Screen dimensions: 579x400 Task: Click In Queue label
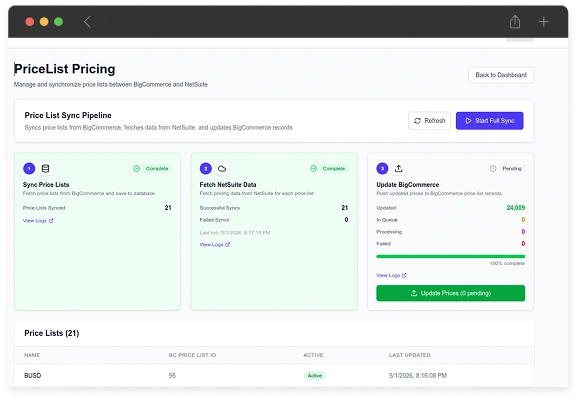(x=387, y=220)
